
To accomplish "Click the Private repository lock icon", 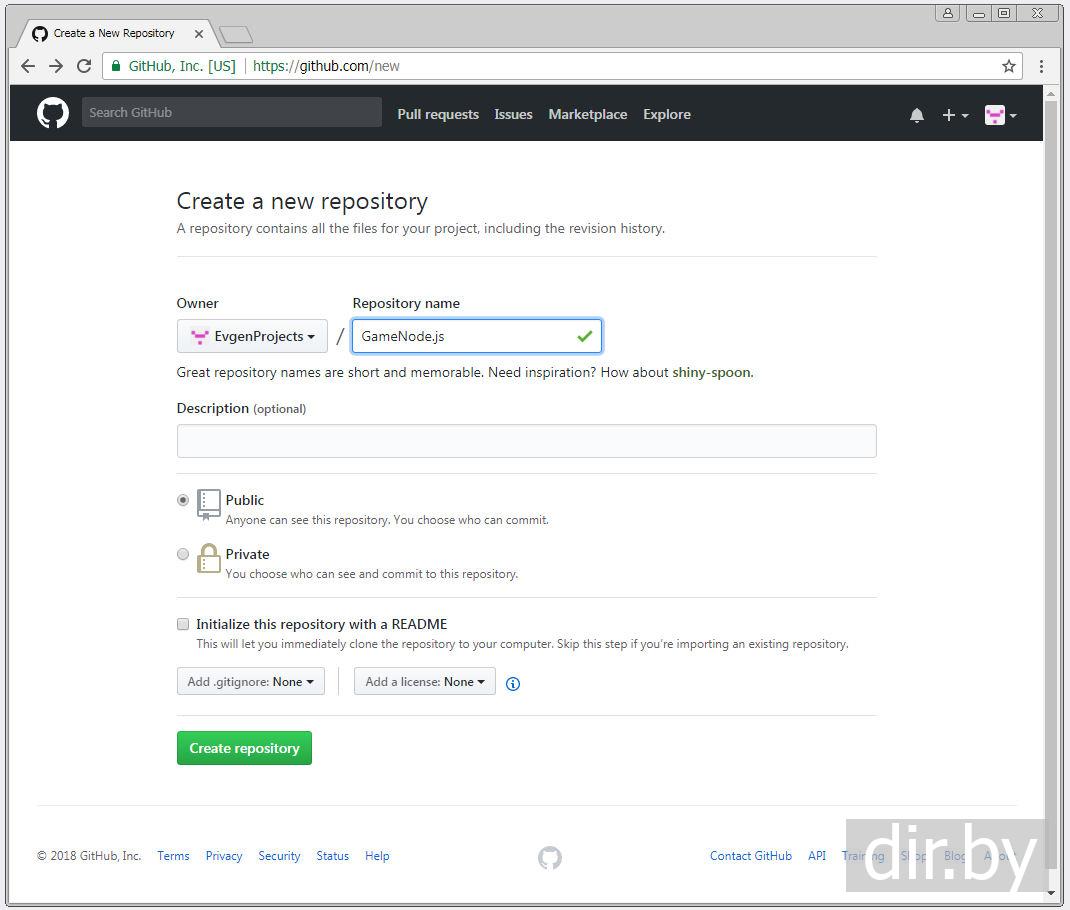I will click(208, 559).
